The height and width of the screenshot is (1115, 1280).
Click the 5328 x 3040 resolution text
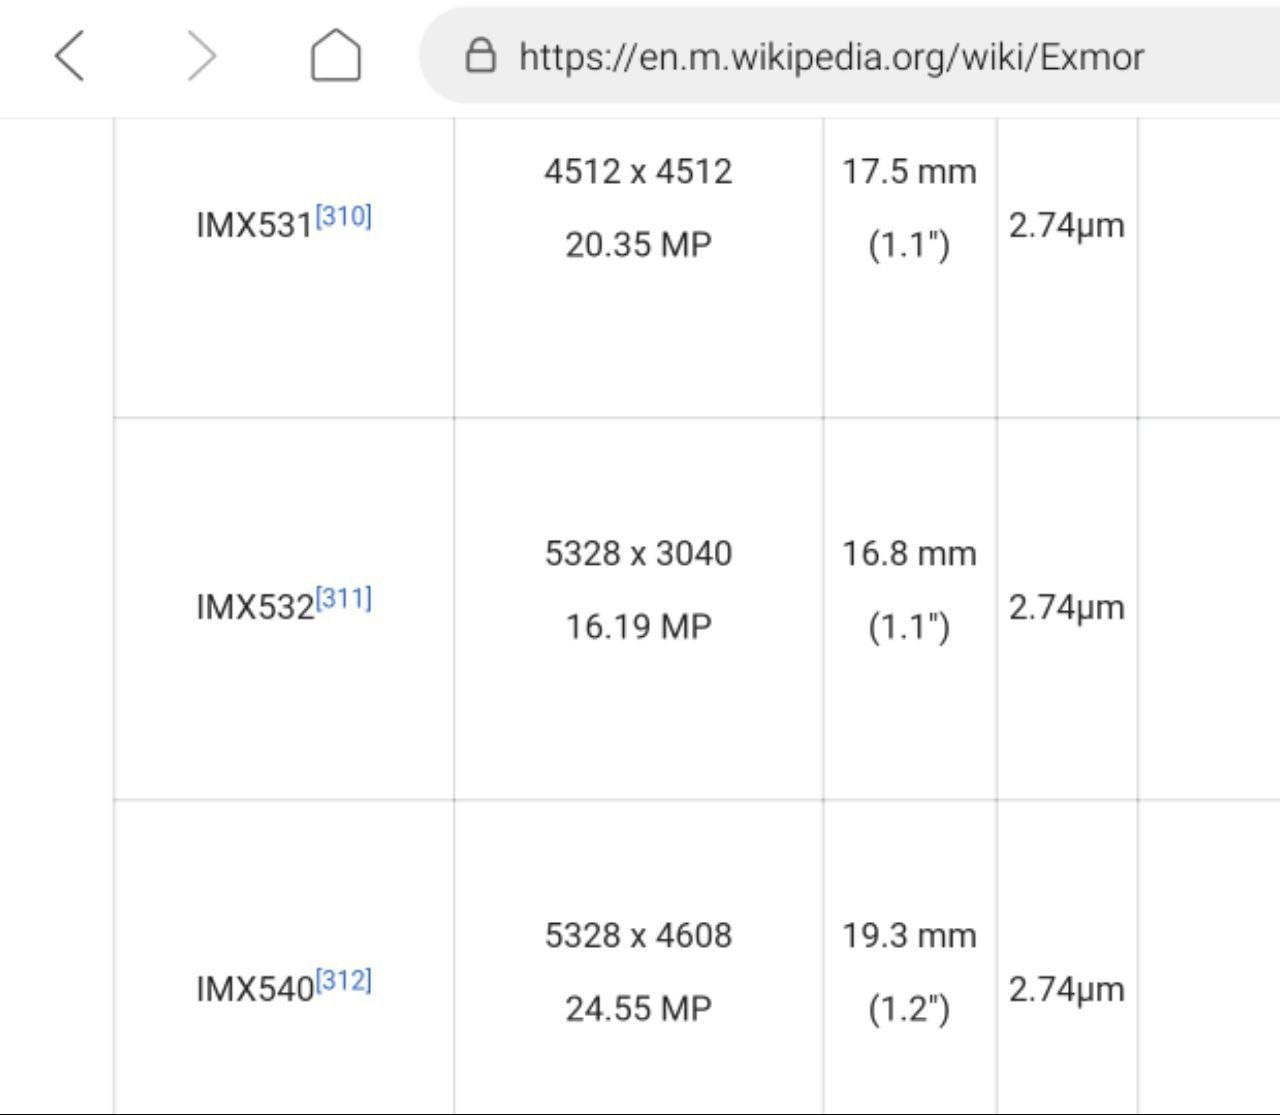[x=638, y=553]
